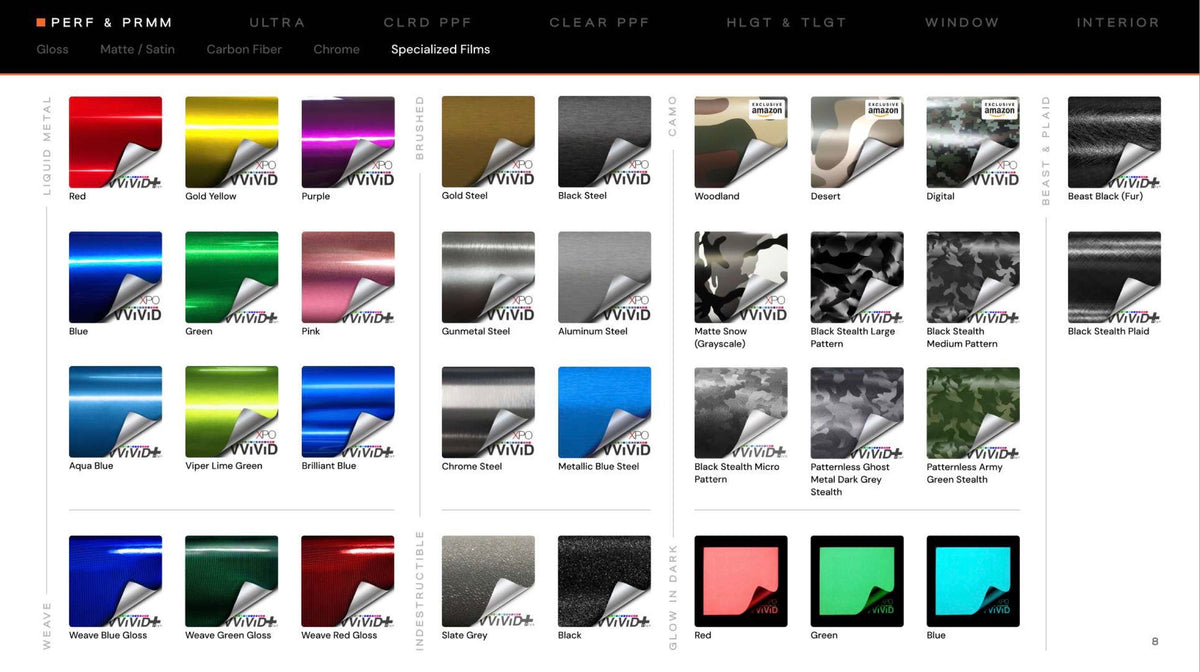Open the Weave Blue Gloss thumbnail
The width and height of the screenshot is (1200, 672).
[115, 582]
